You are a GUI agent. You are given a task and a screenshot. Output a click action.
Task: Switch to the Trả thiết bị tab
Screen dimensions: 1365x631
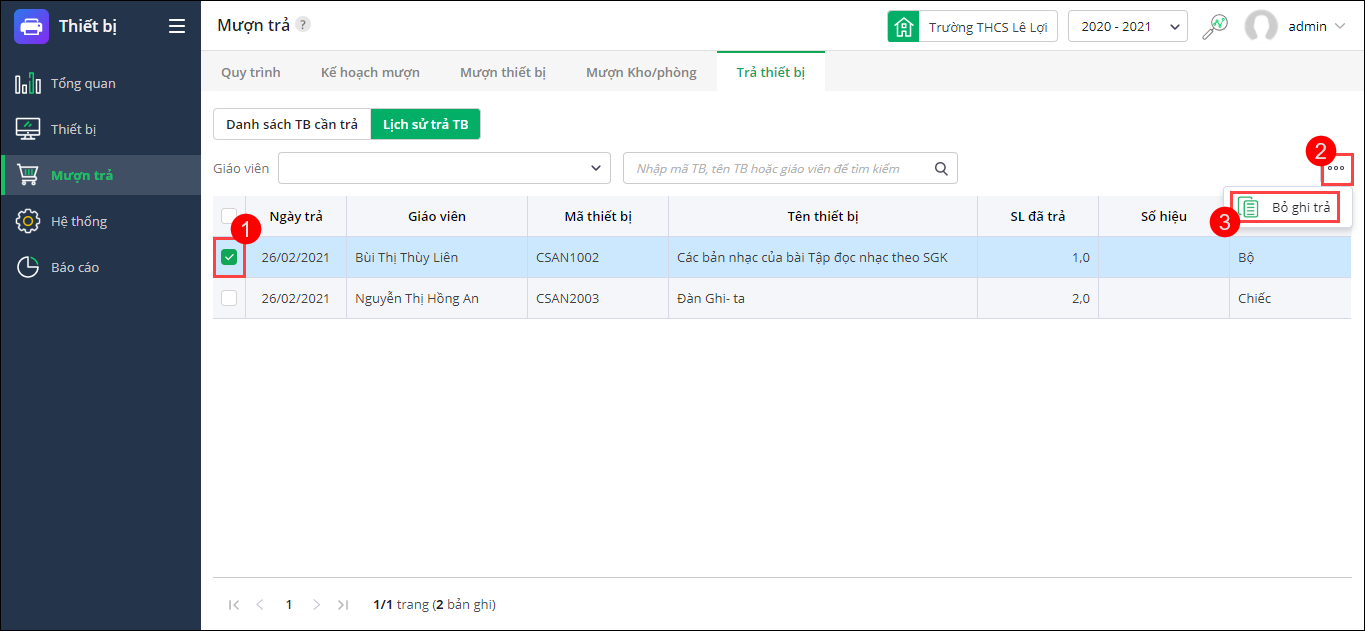pos(771,72)
